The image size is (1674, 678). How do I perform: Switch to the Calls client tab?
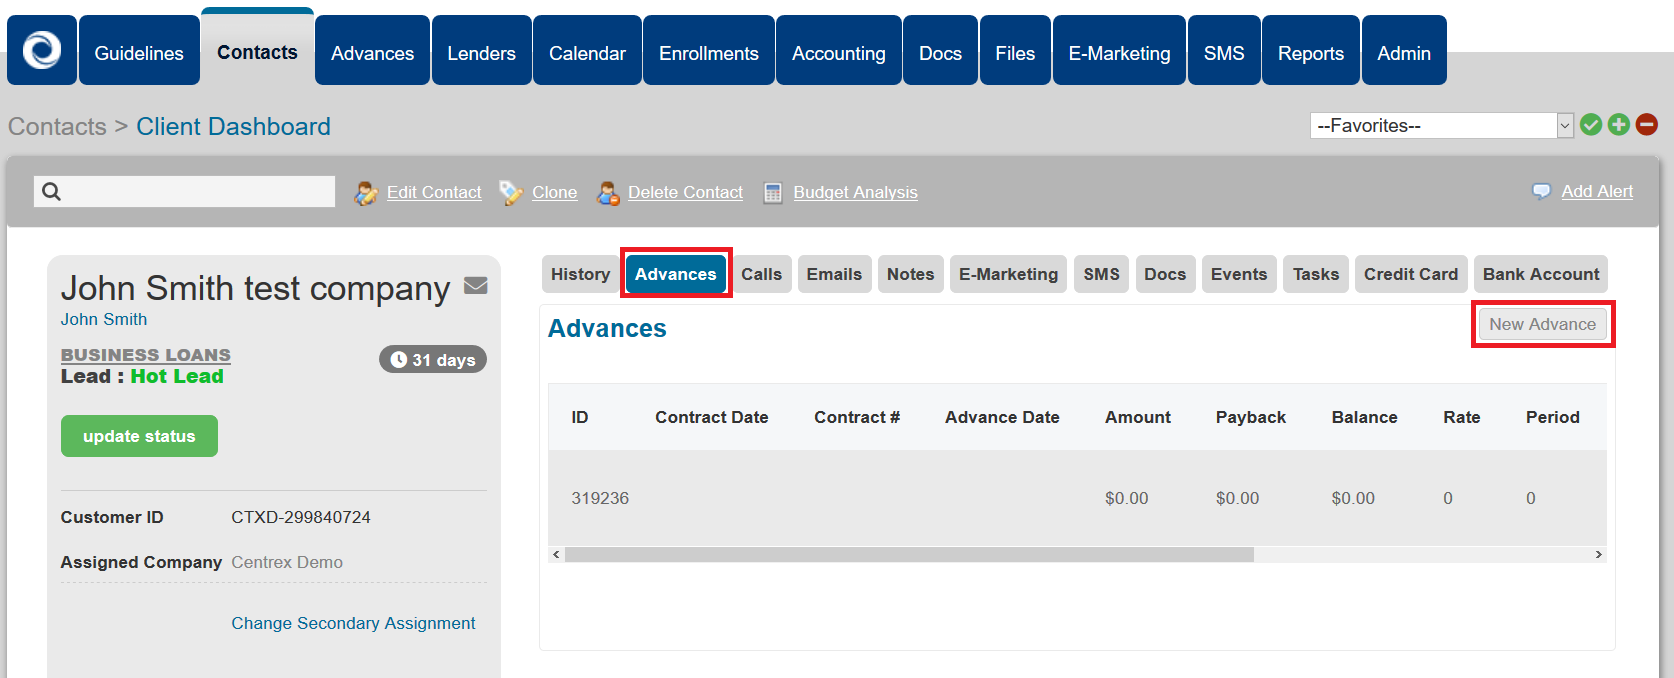761,274
